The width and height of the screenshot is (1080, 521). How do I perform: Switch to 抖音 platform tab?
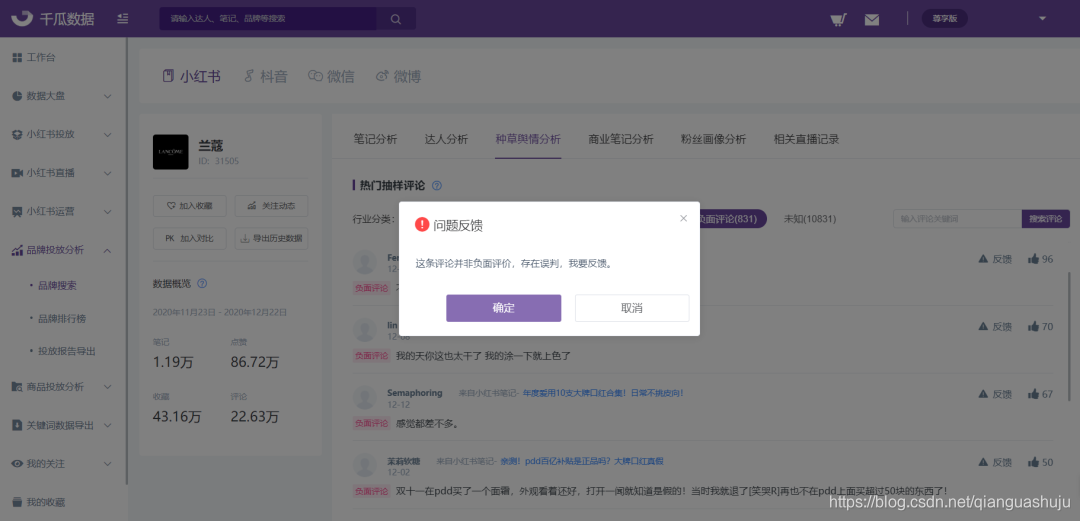click(266, 76)
